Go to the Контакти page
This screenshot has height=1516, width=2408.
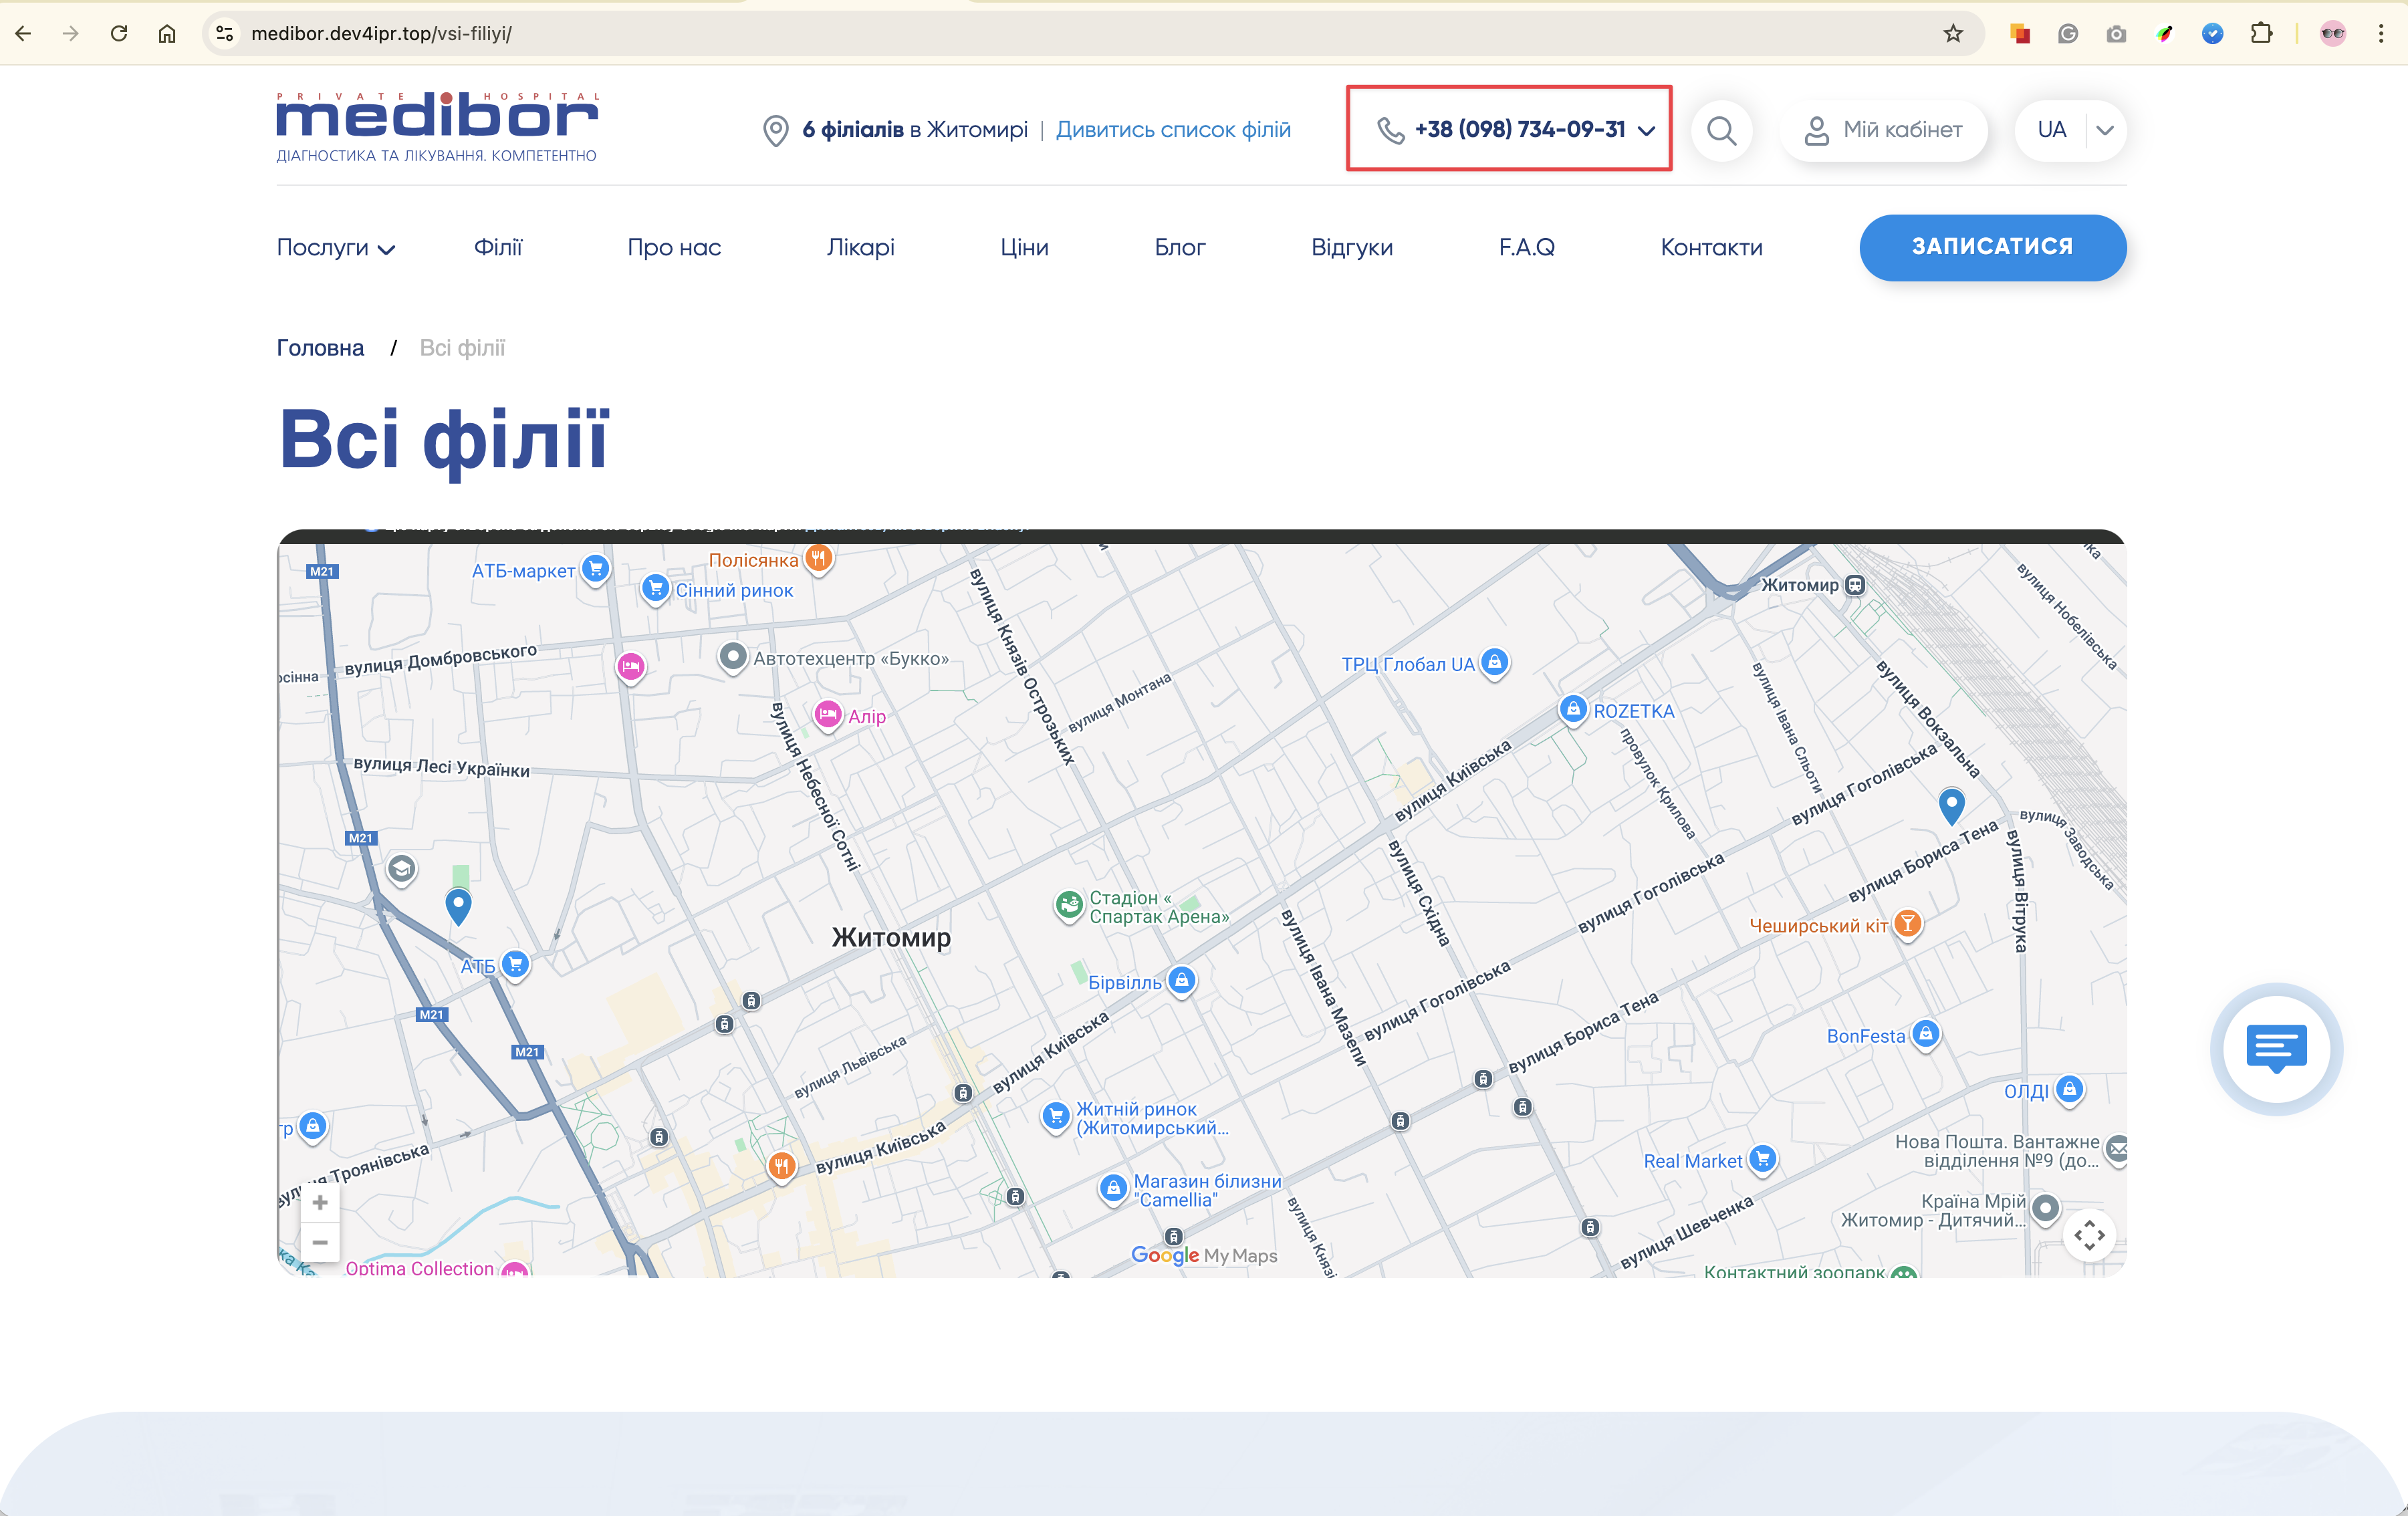pos(1711,247)
